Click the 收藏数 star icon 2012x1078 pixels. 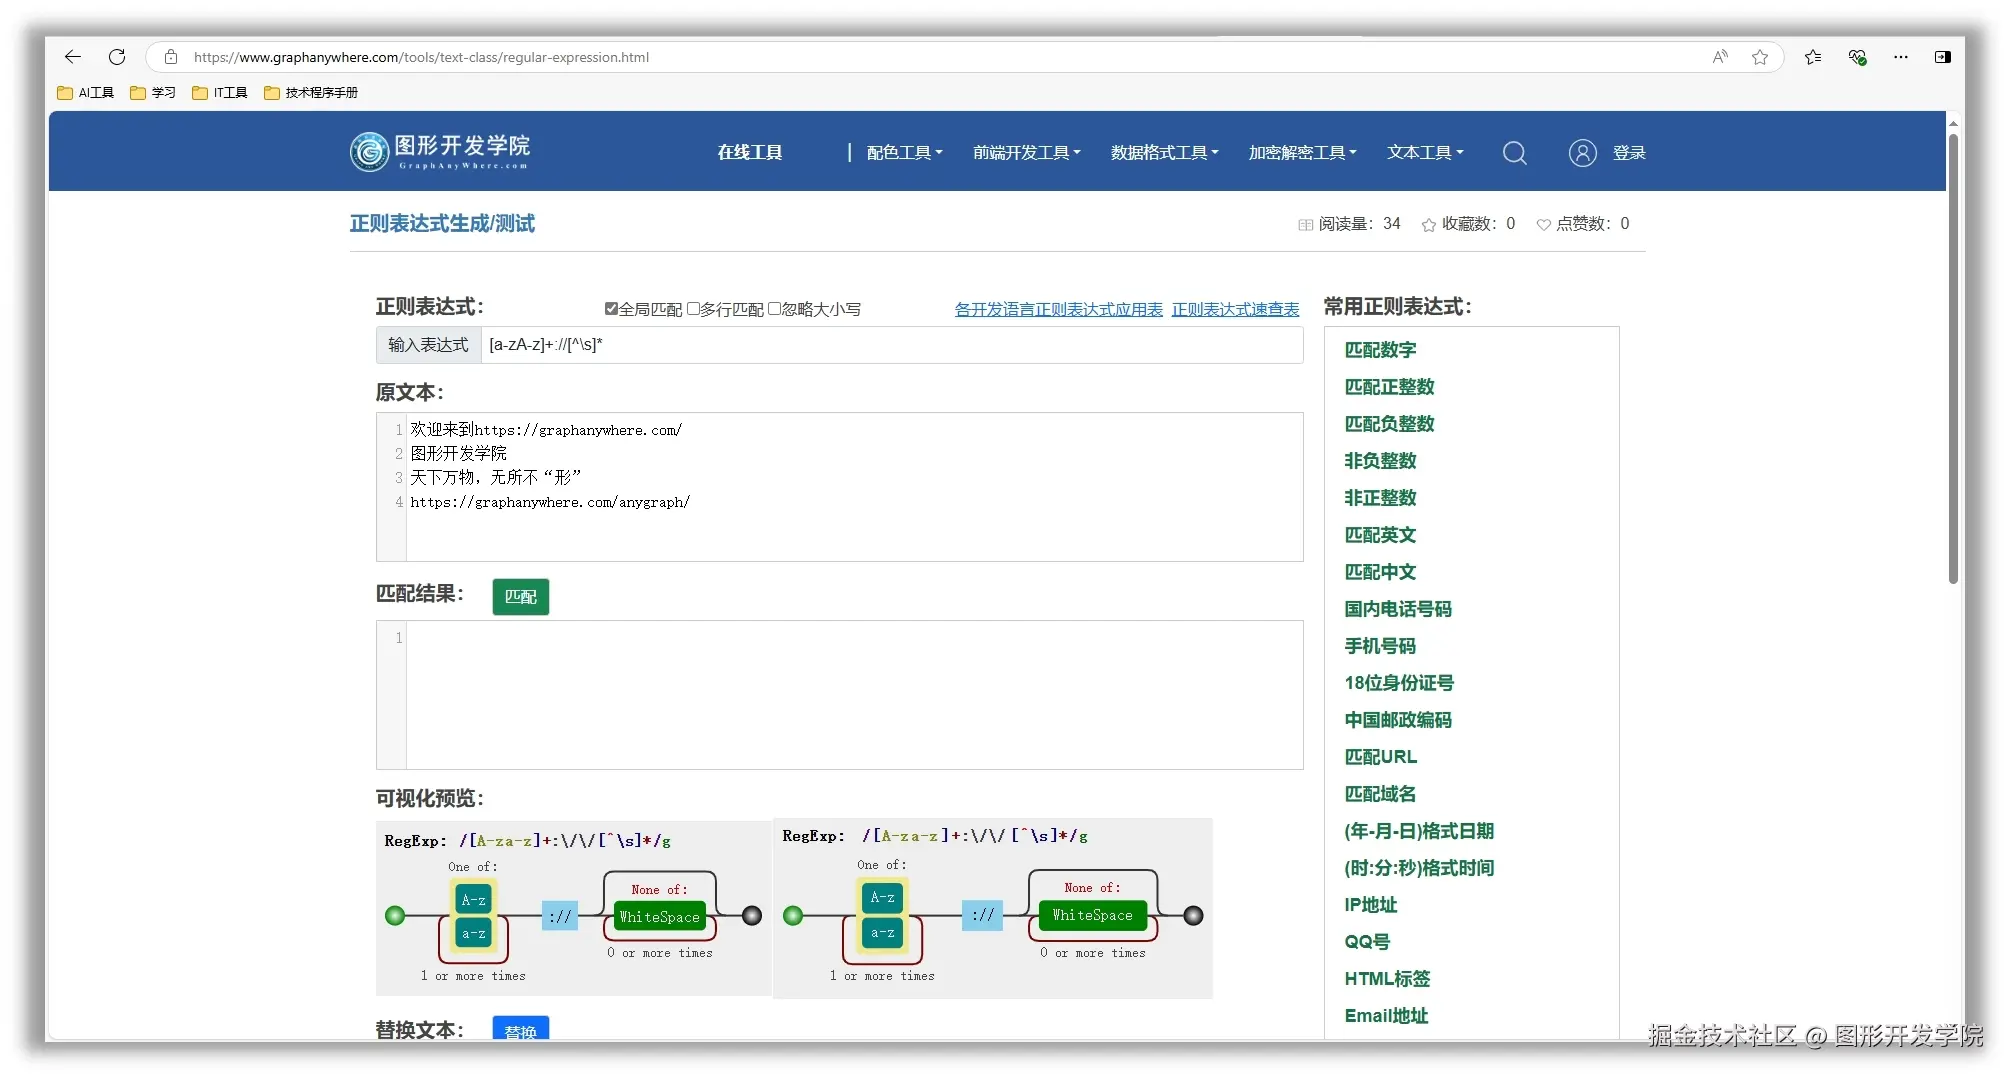click(1429, 225)
